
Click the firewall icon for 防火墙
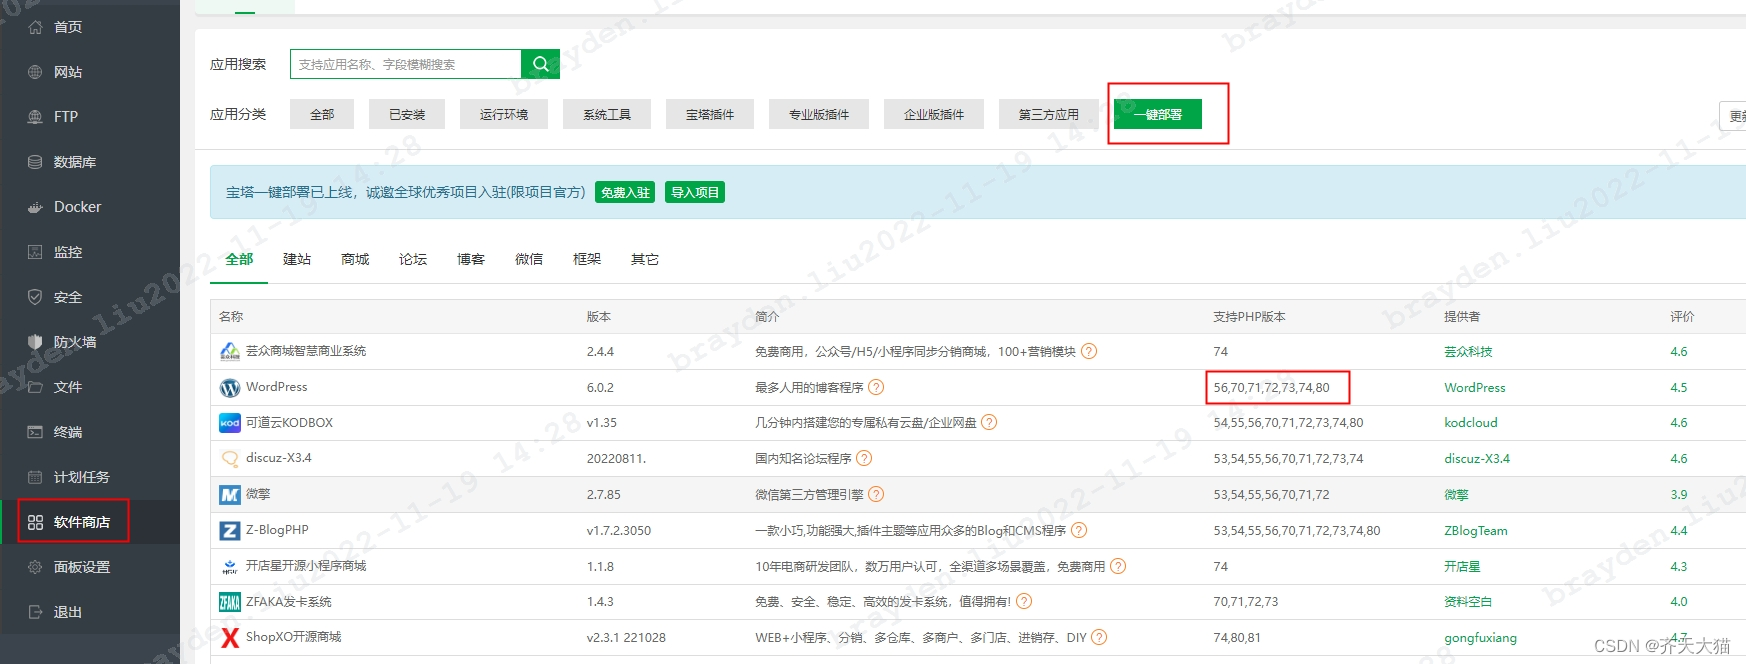pyautogui.click(x=35, y=342)
